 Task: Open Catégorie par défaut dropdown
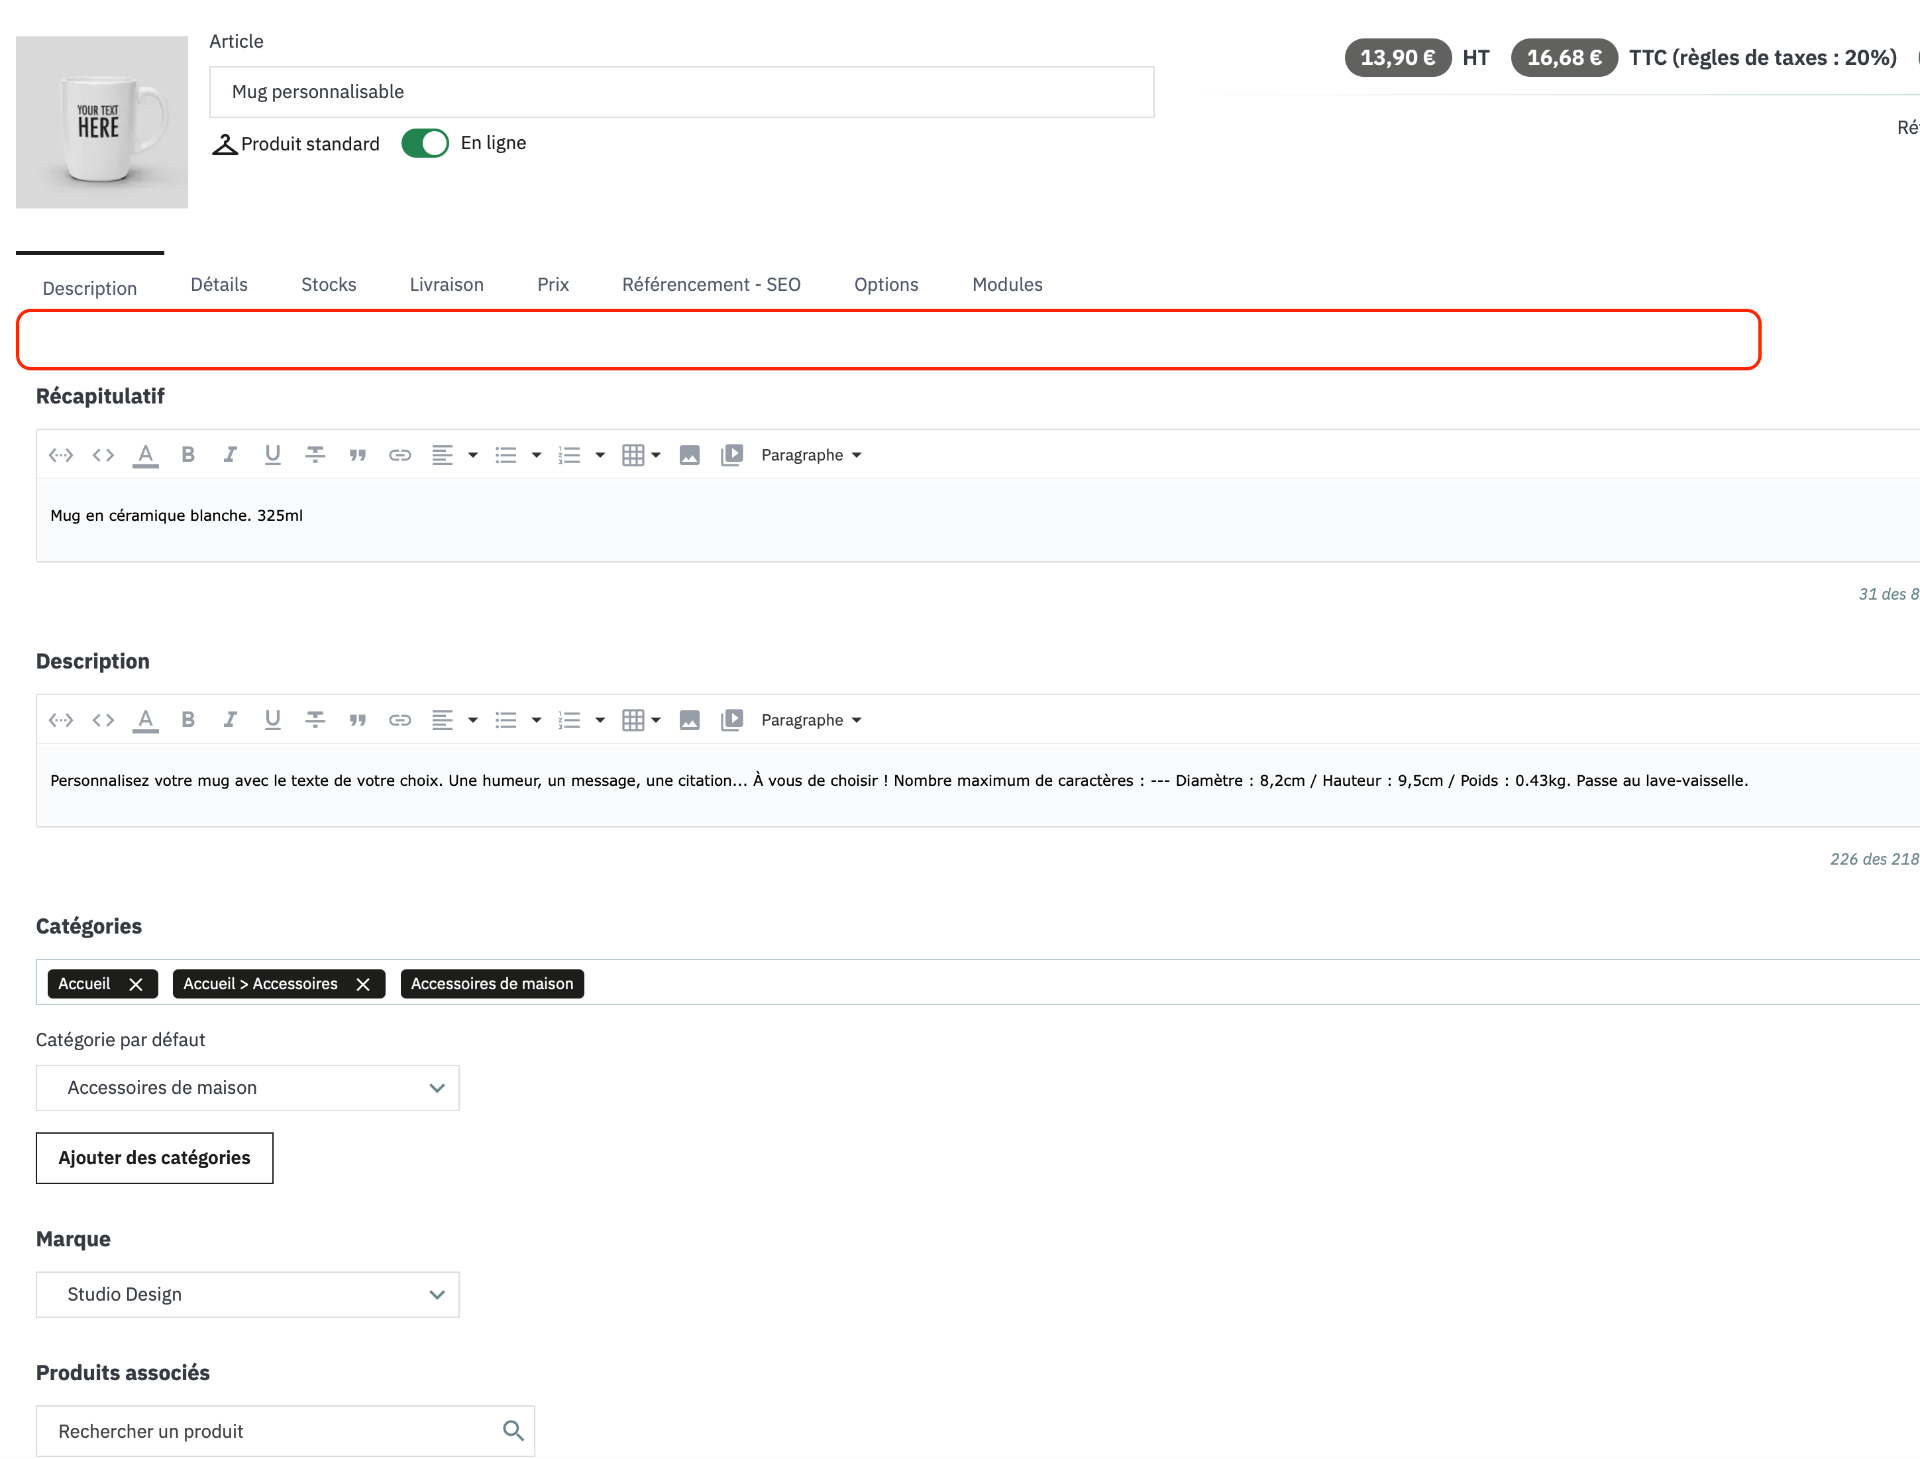[x=247, y=1088]
